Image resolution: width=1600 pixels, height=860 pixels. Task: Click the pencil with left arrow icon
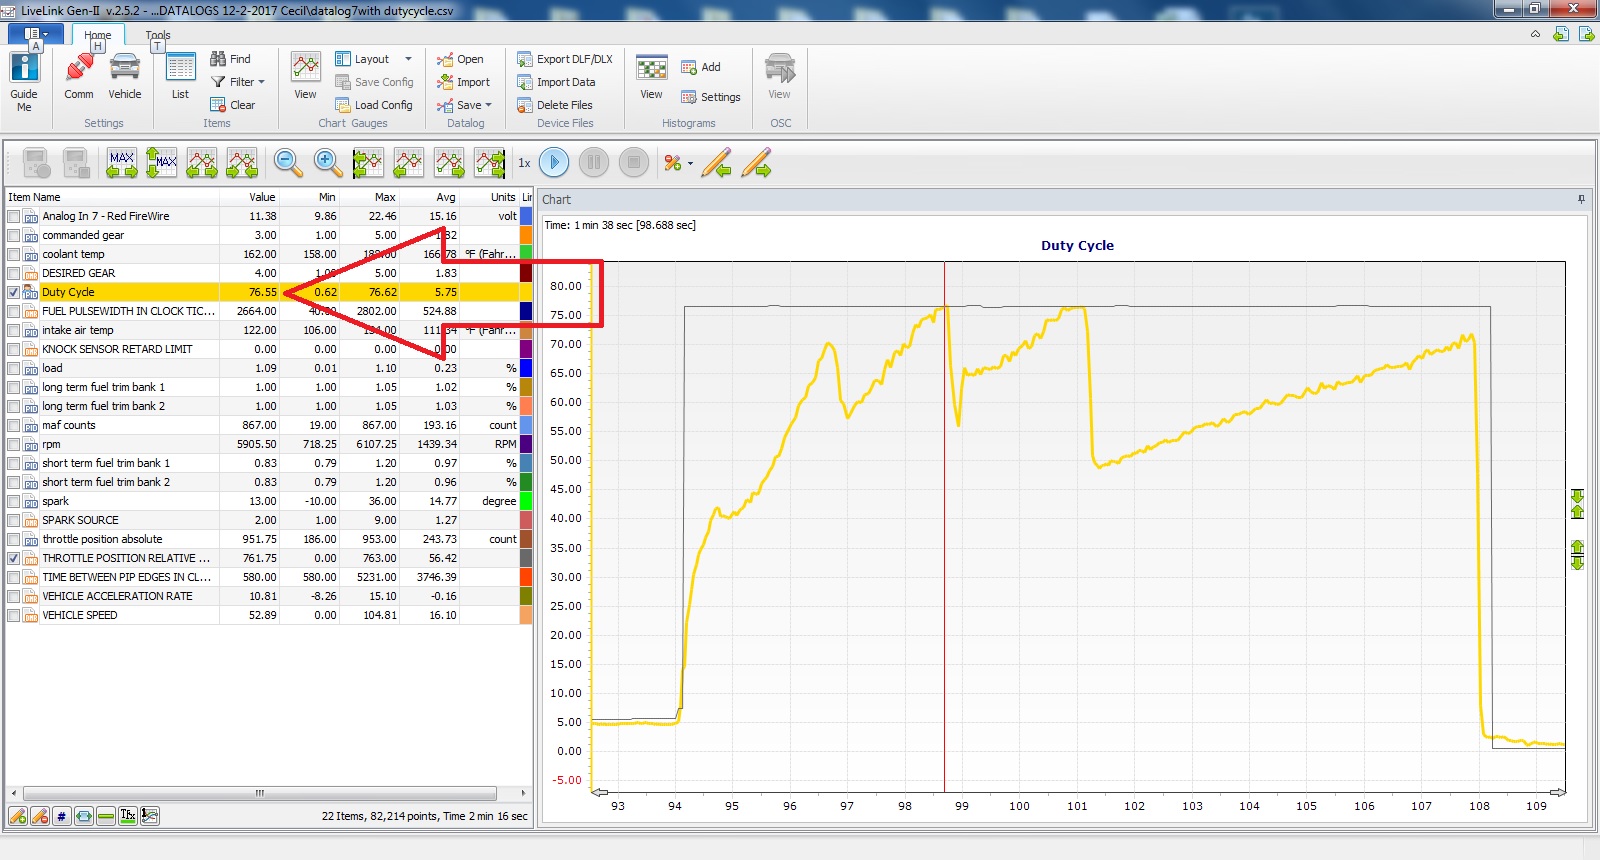(x=716, y=163)
